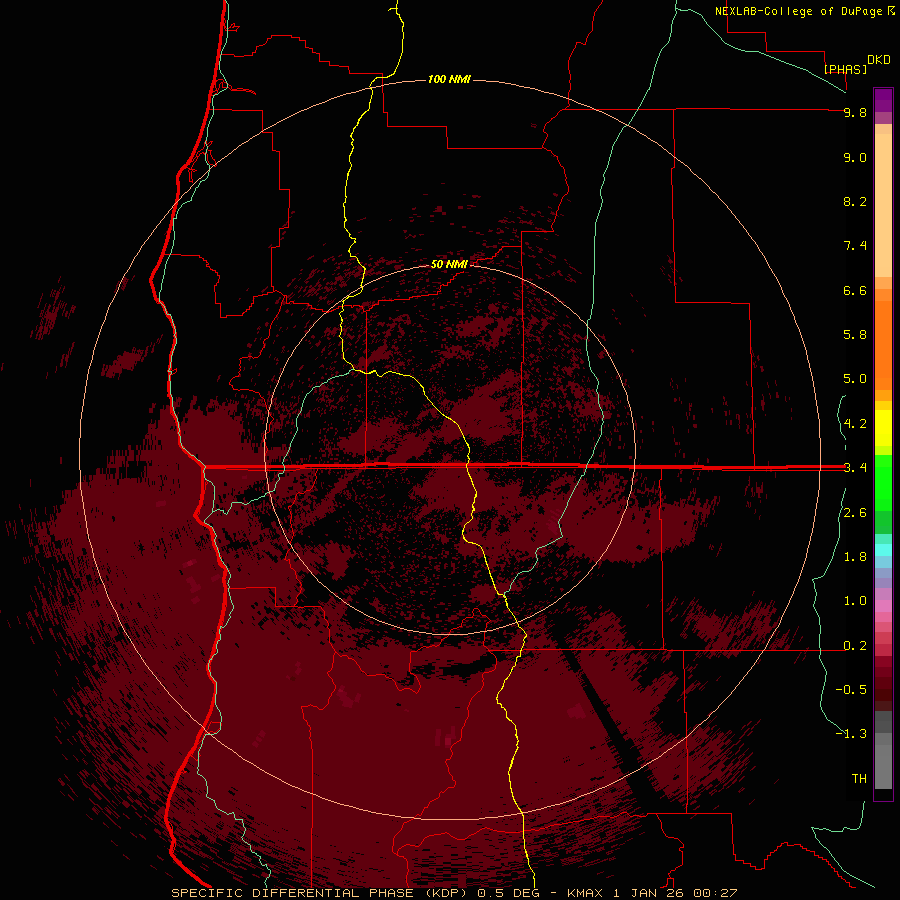Click the 9.8 value on color scale

855,112
